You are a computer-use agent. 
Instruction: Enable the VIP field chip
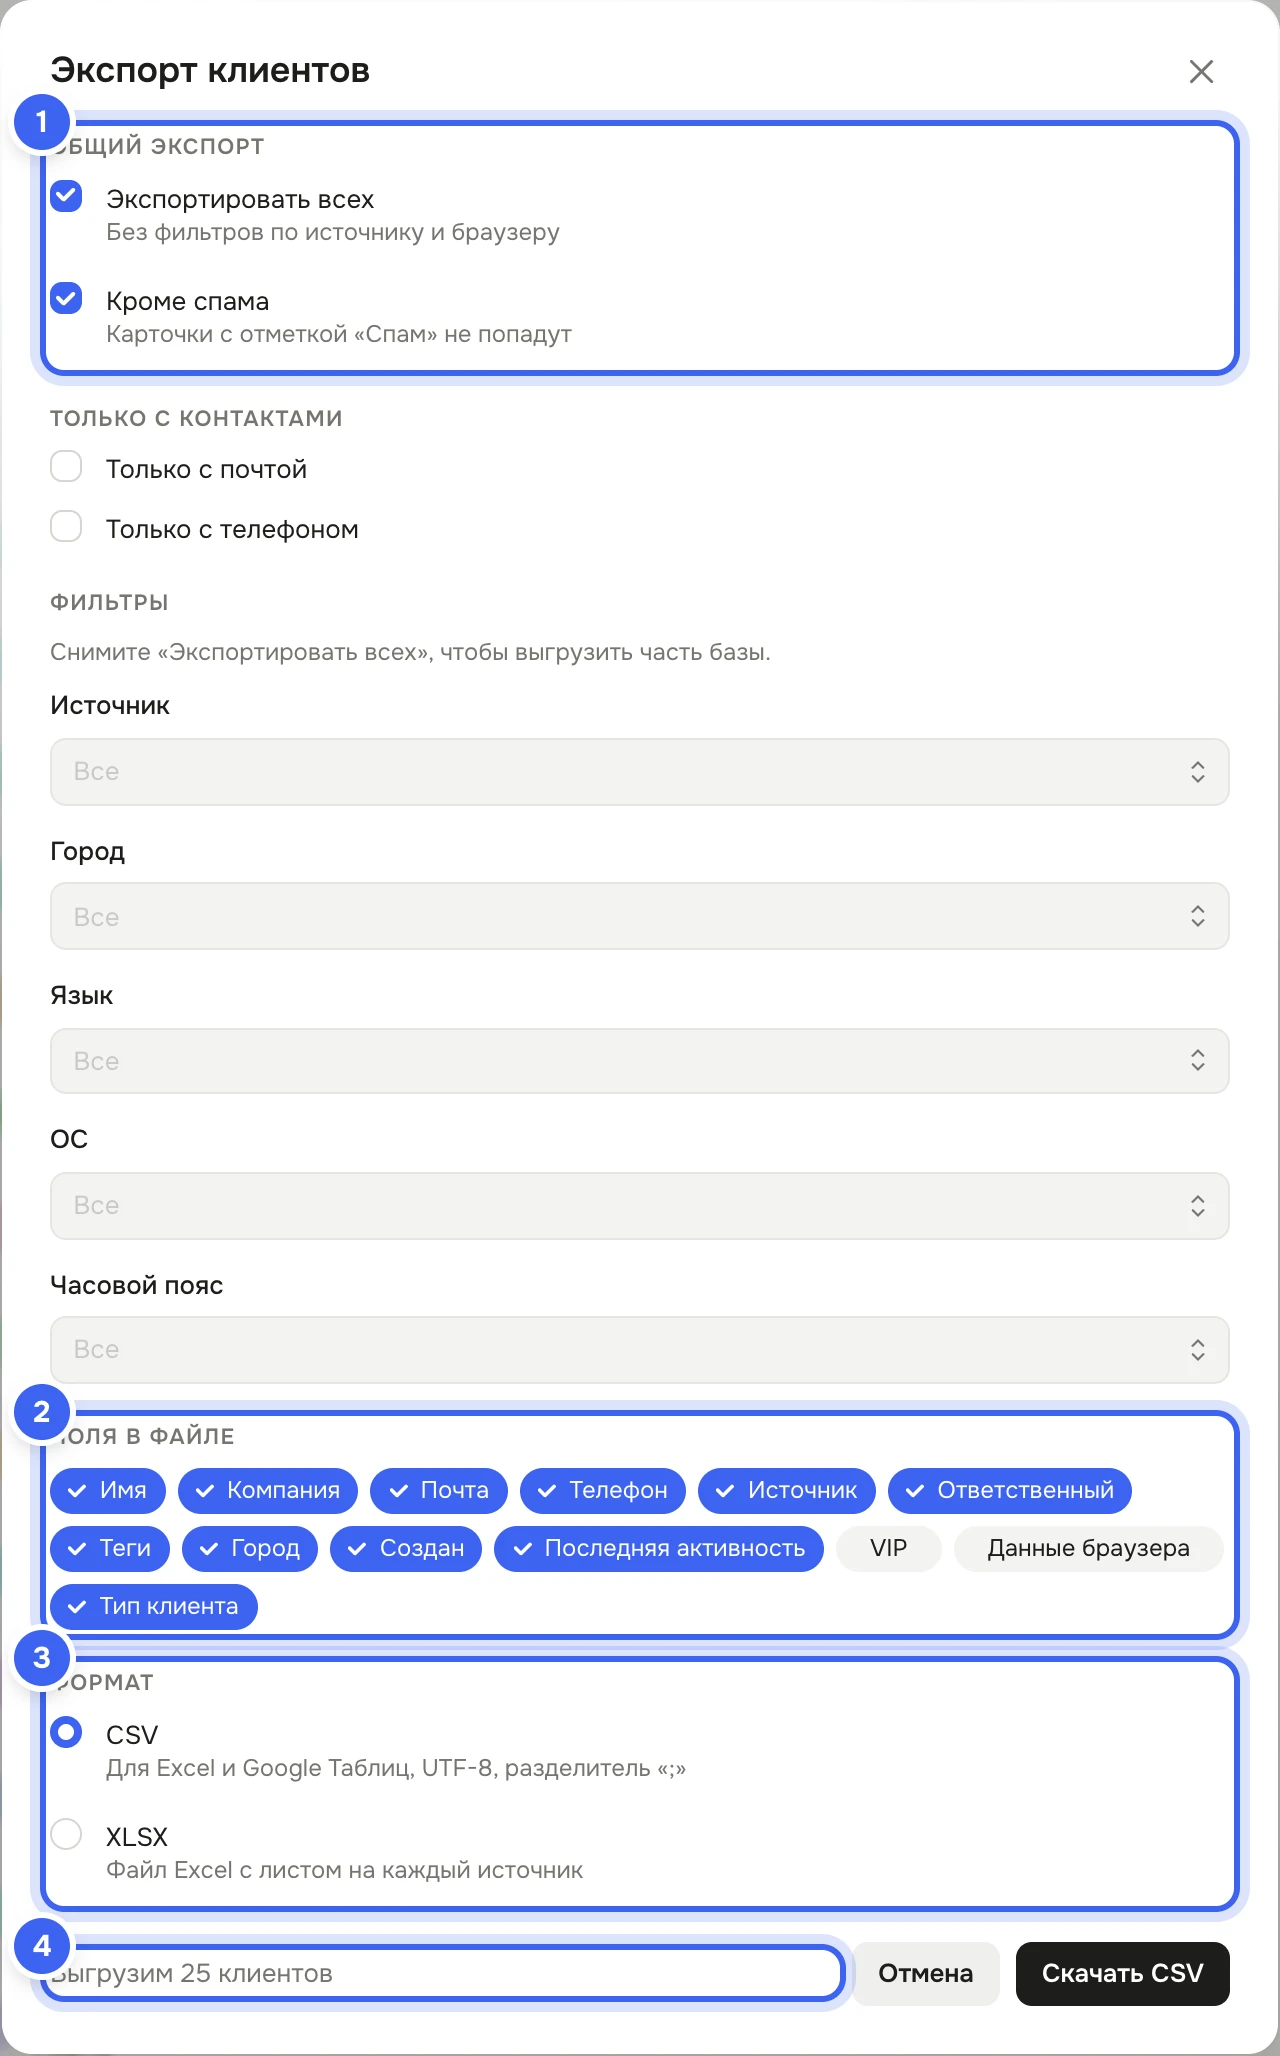point(888,1548)
